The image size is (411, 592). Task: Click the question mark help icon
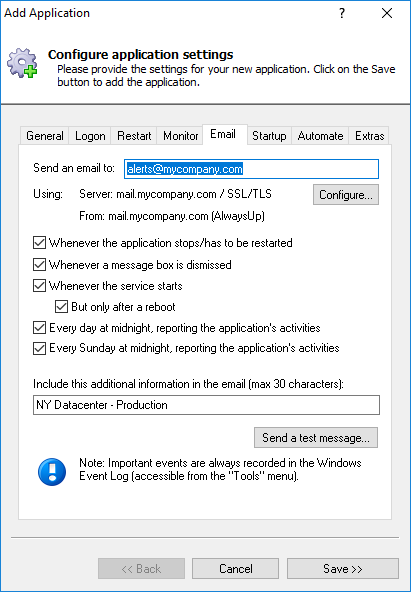[x=342, y=13]
